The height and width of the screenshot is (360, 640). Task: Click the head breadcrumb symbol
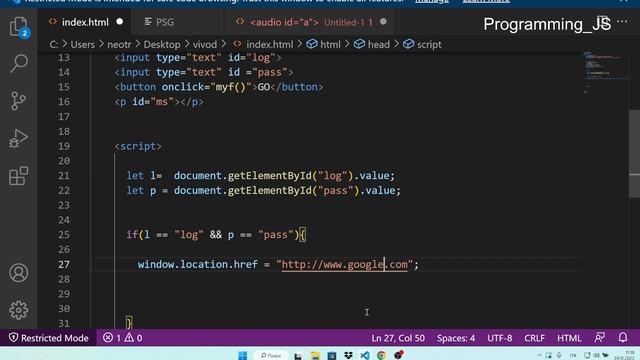point(372,44)
